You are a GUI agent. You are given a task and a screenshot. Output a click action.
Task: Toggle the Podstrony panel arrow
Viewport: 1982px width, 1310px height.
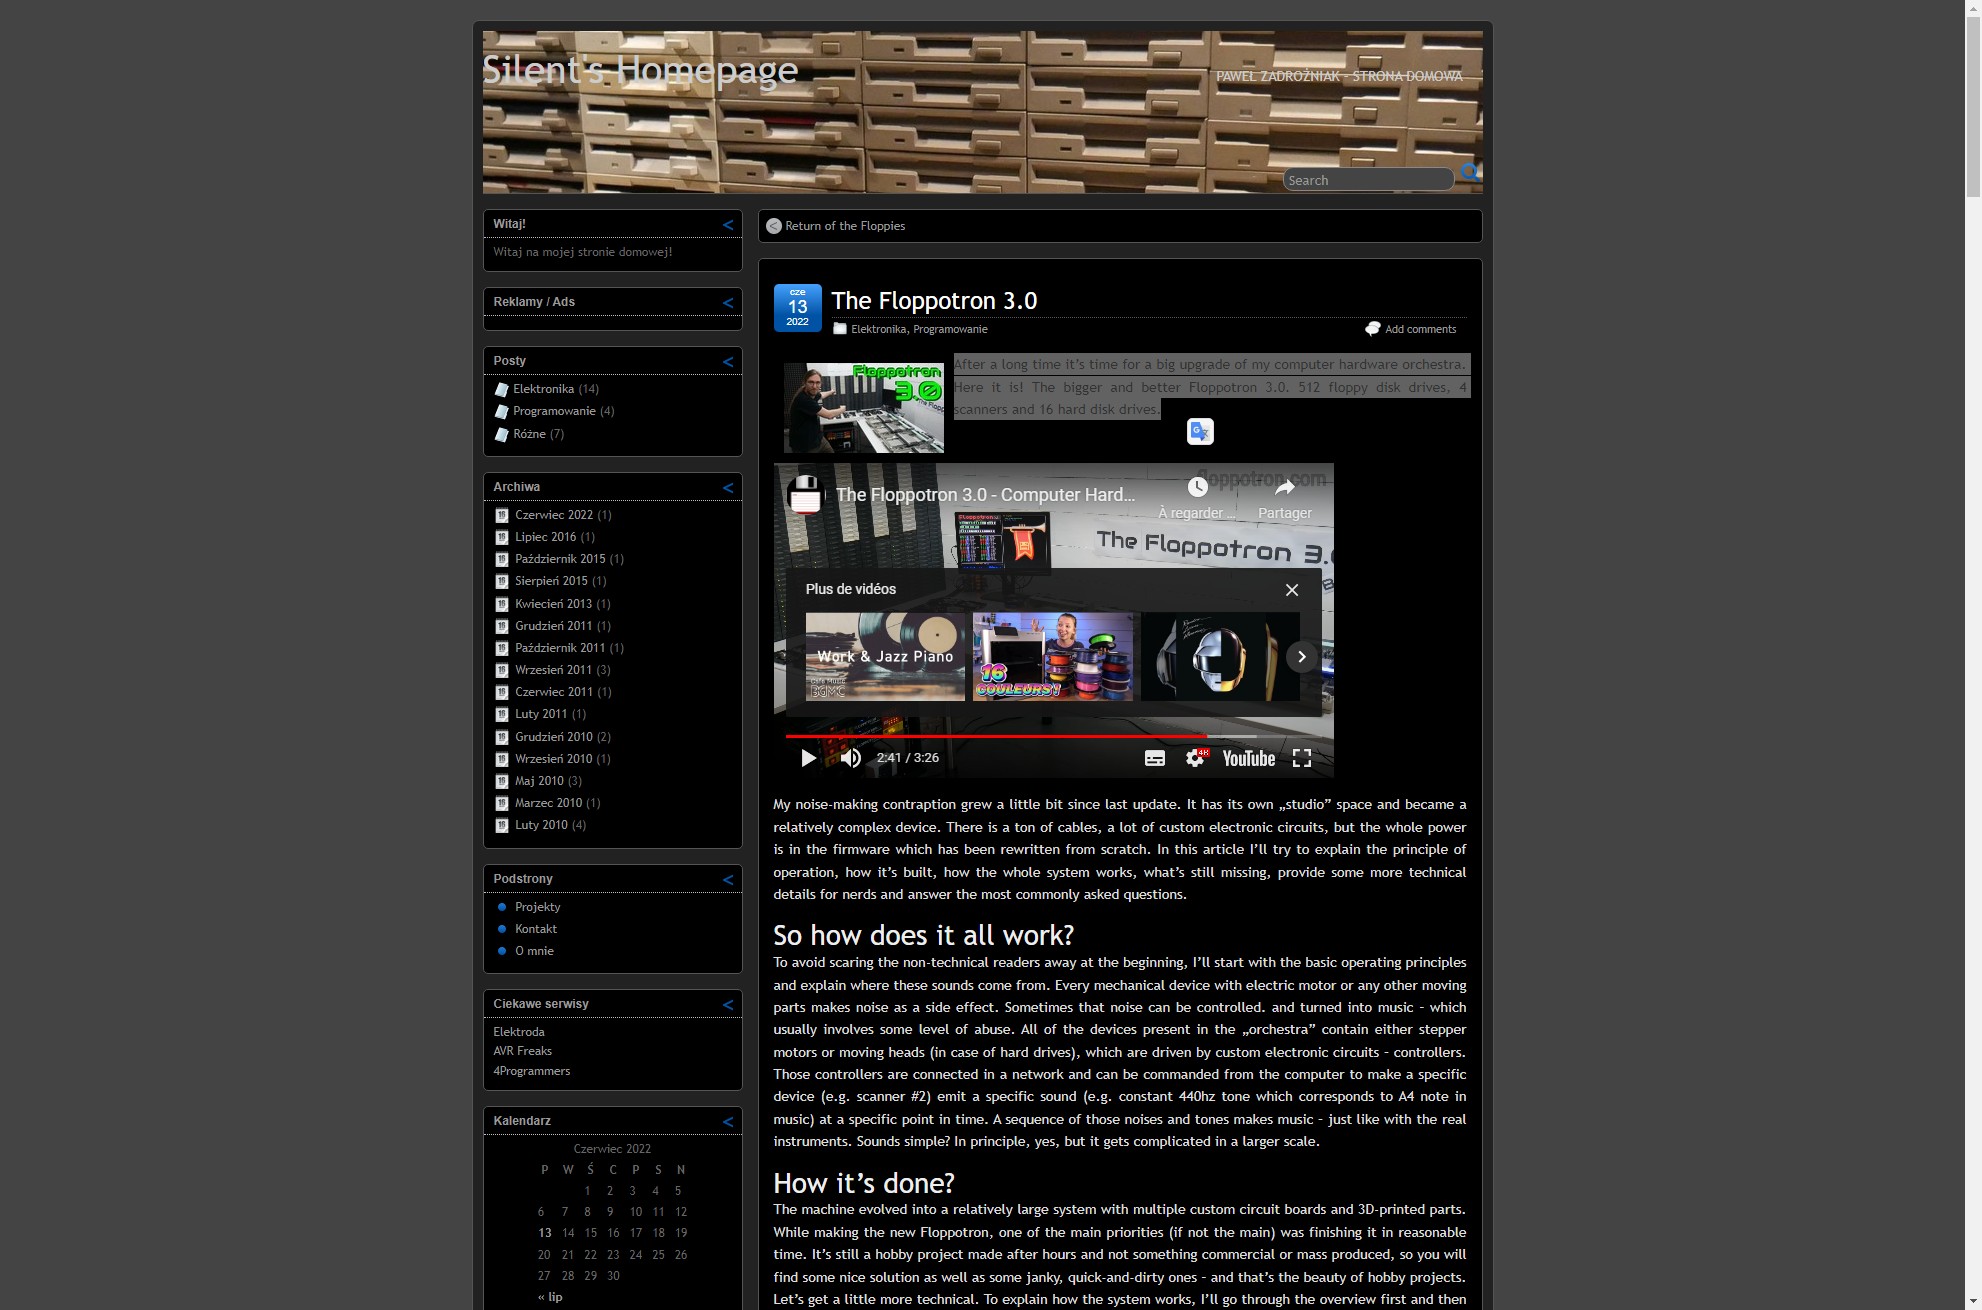(728, 880)
